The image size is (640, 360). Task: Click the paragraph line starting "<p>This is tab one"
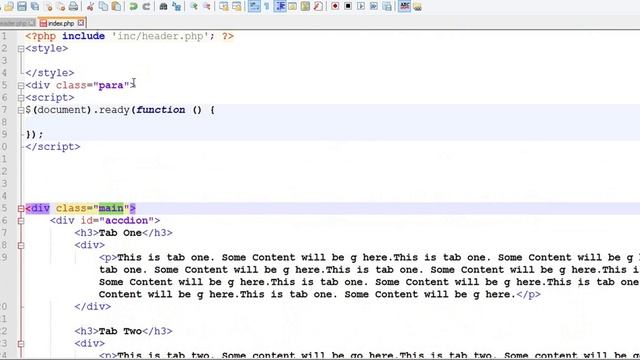tap(369, 257)
